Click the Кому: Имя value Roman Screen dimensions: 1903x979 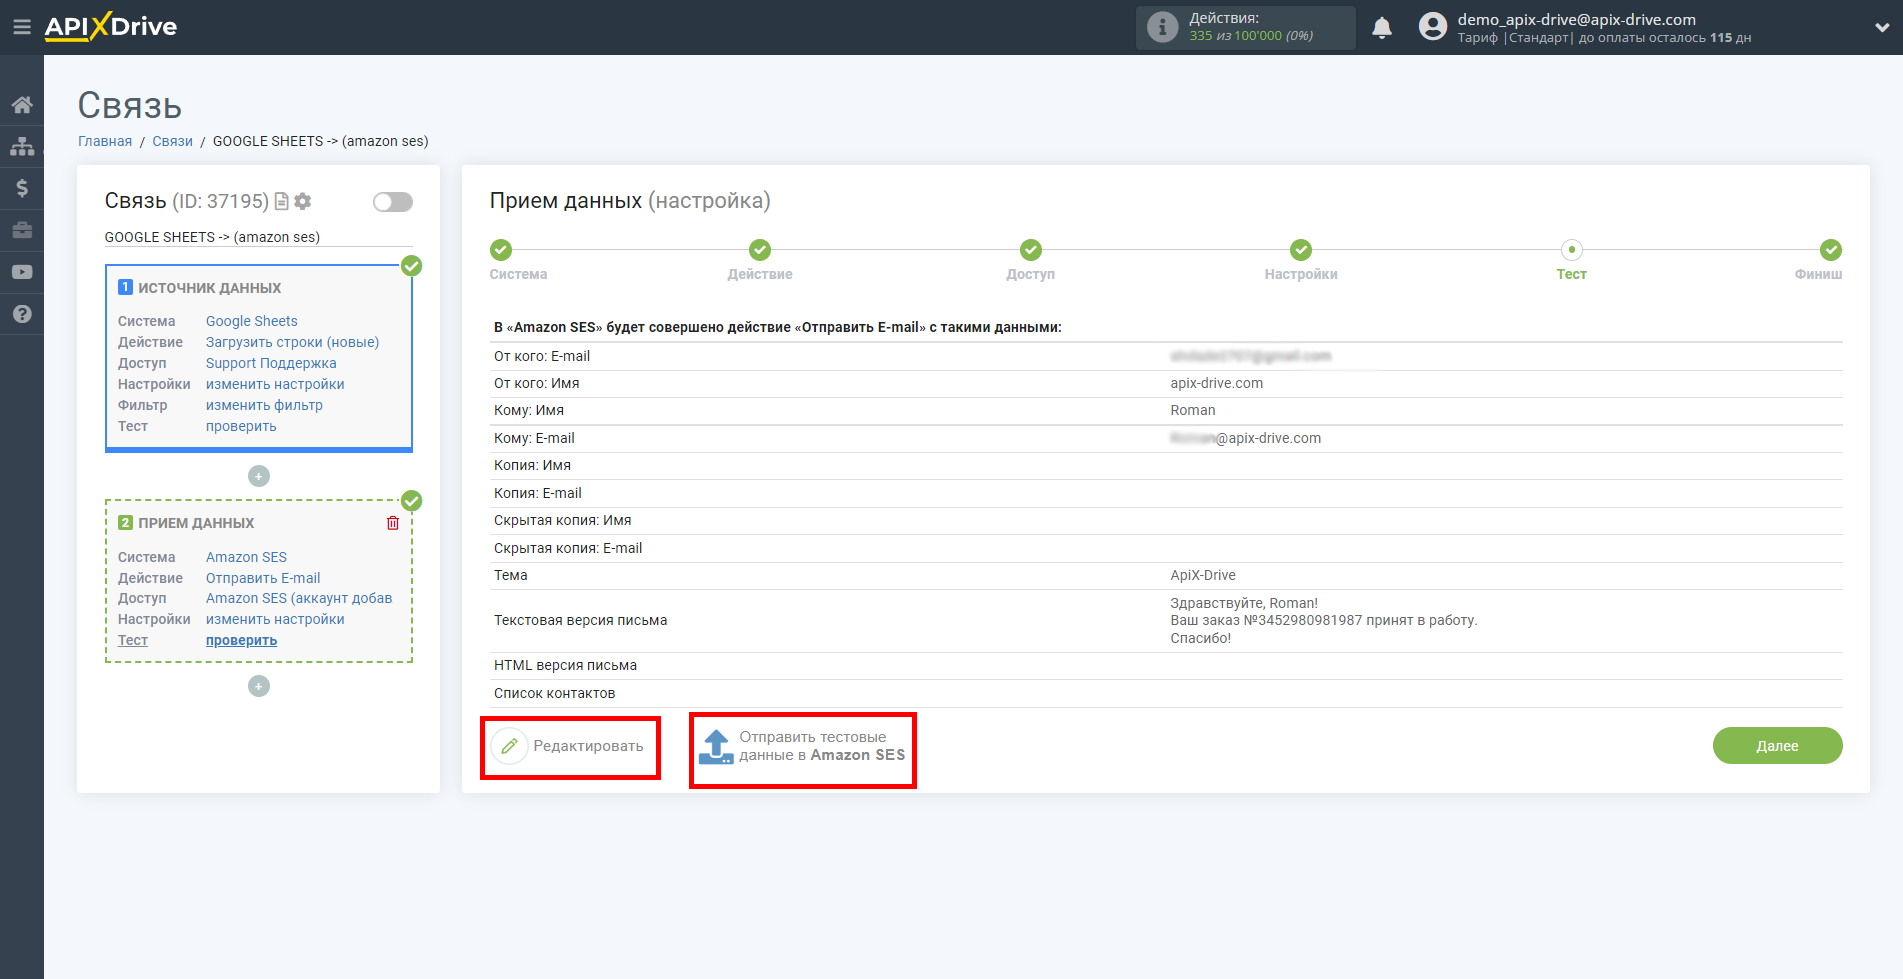(1193, 410)
